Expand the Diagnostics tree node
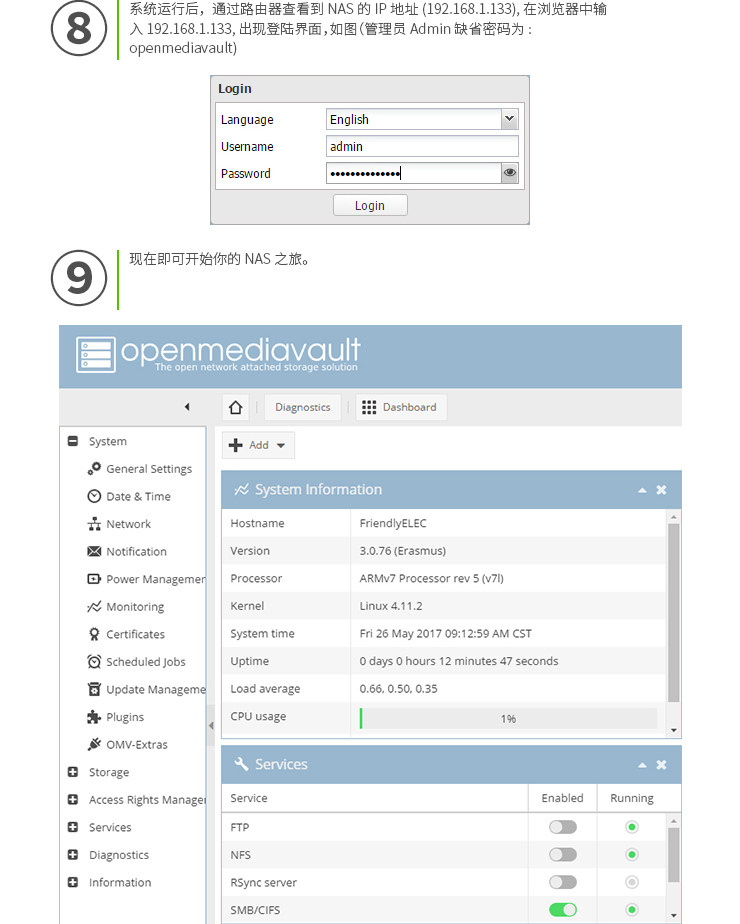The width and height of the screenshot is (740, 924). [73, 854]
